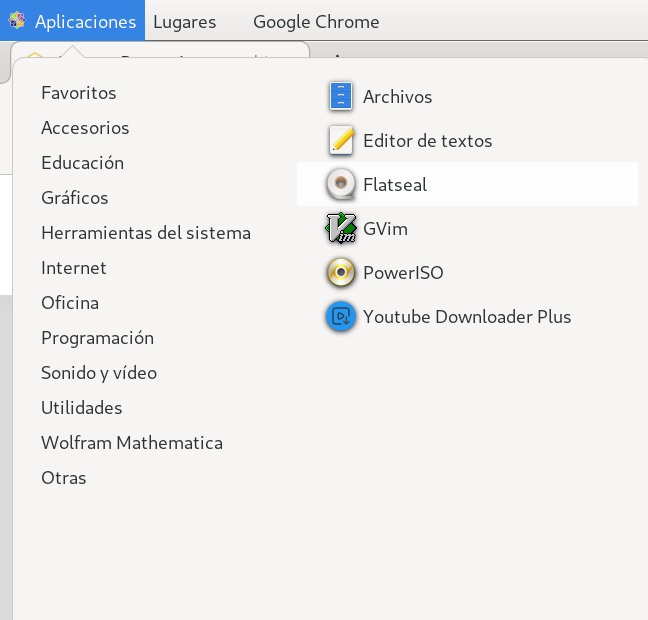Select the Favoritos category

tap(79, 93)
